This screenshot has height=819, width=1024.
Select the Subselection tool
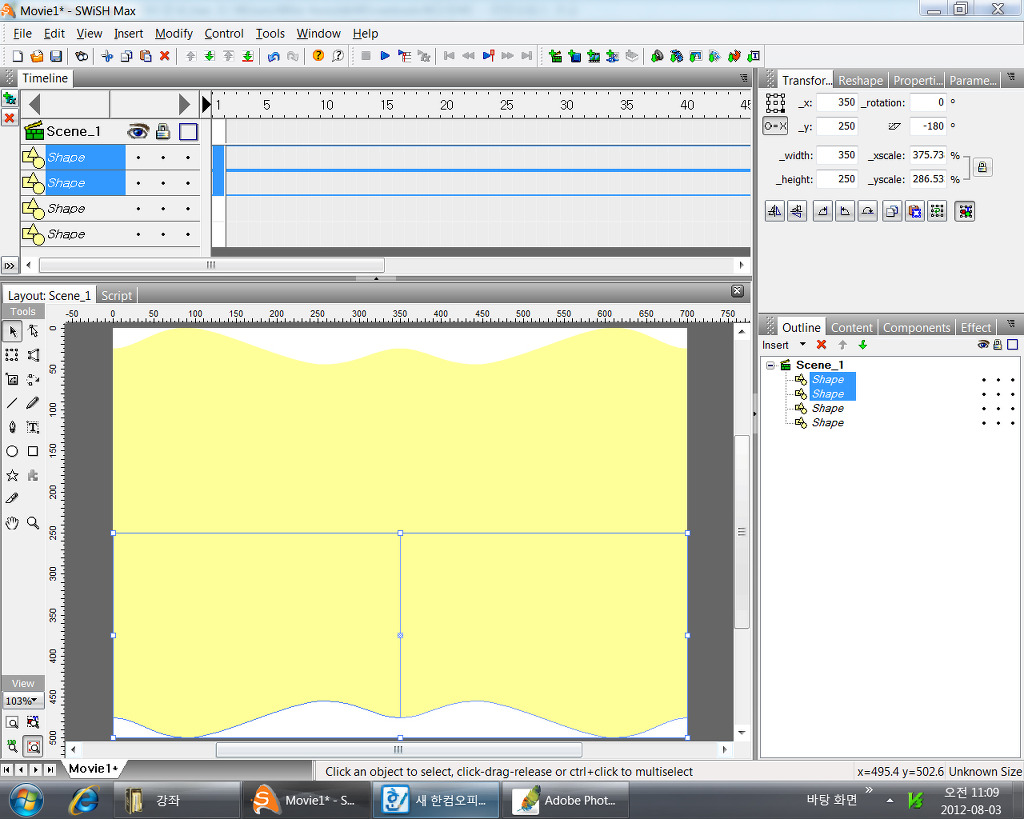coord(33,332)
